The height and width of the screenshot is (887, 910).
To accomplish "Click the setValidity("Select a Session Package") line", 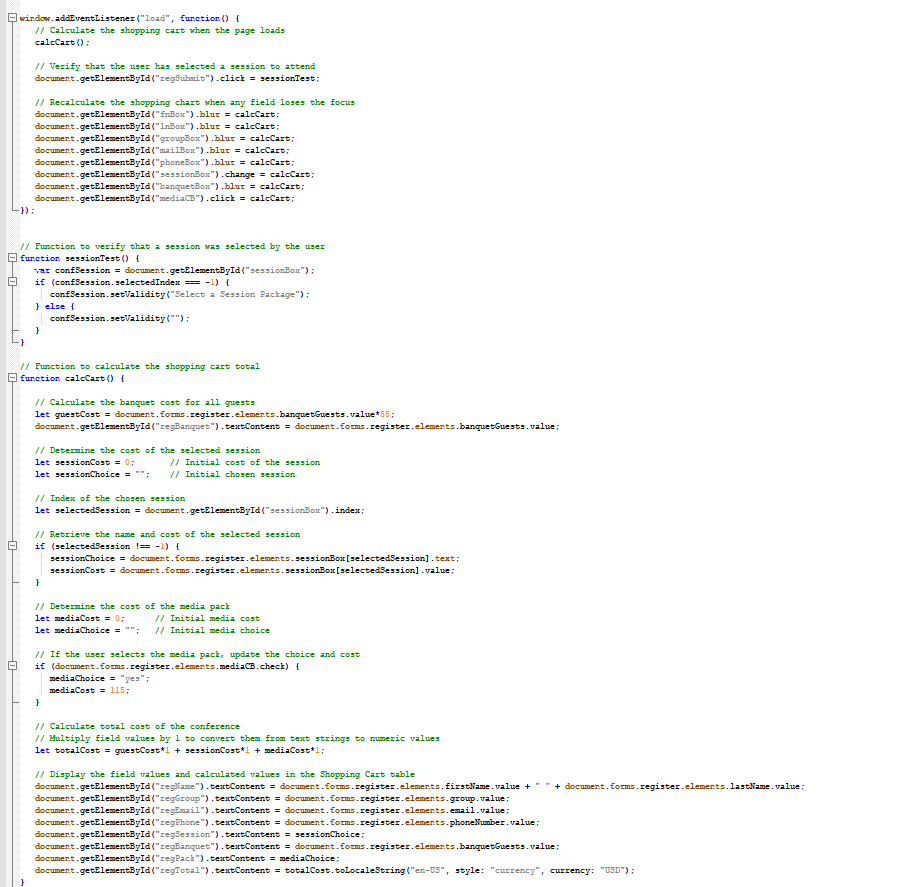I will coord(180,294).
